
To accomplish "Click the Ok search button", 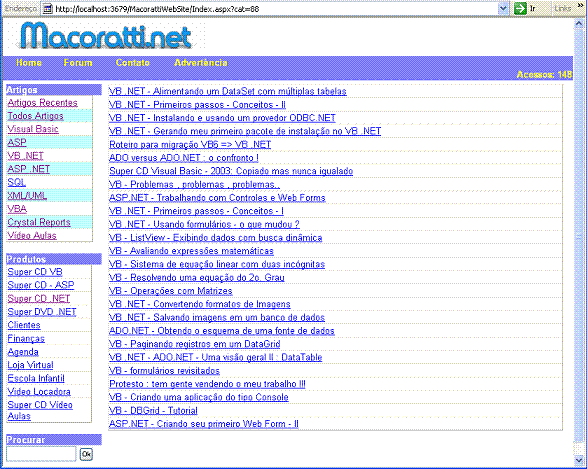I will click(86, 454).
